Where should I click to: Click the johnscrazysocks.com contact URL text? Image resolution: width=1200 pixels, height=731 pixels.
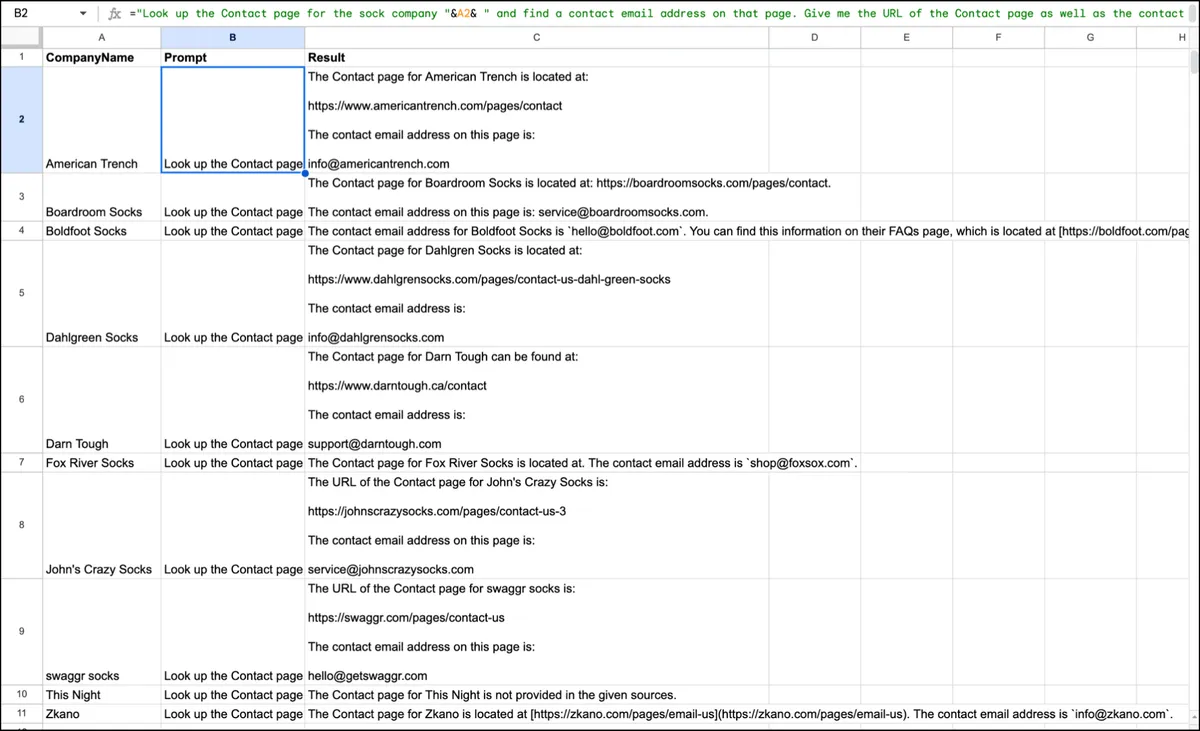[437, 511]
